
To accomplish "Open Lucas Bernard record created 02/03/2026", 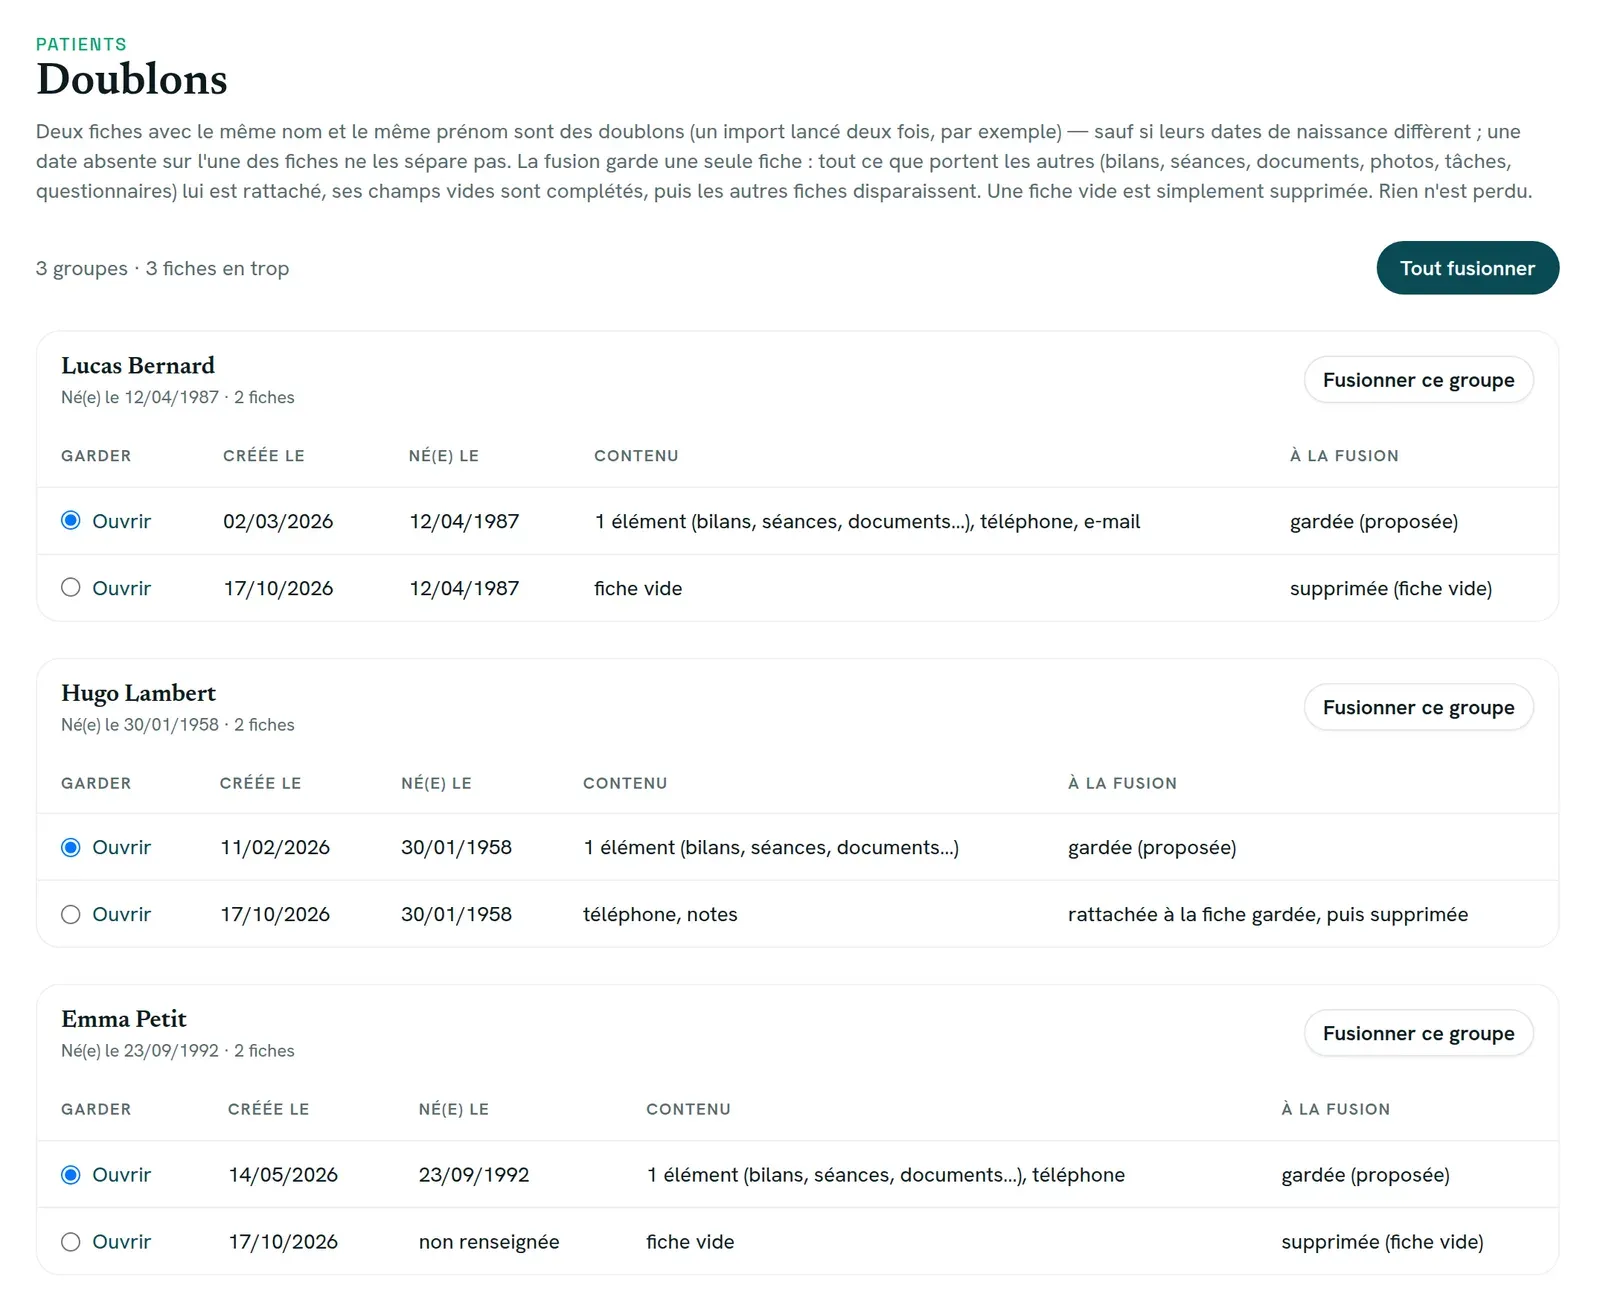I will pos(121,521).
